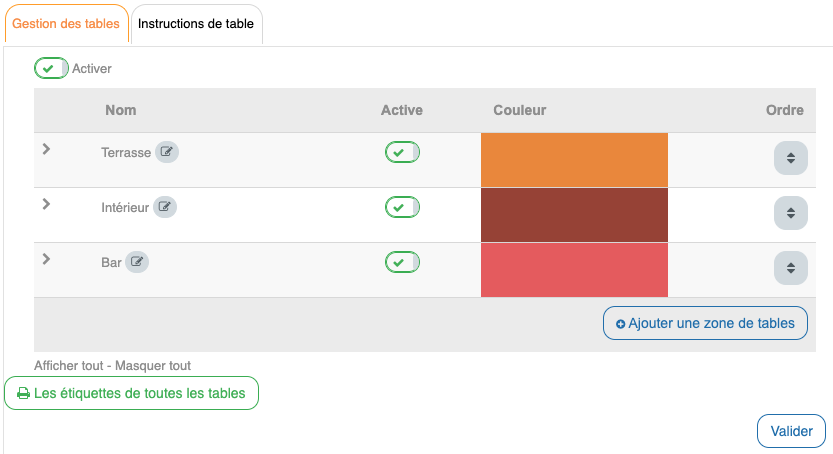
Task: Switch off the Bar zone active toggle
Action: [x=402, y=262]
